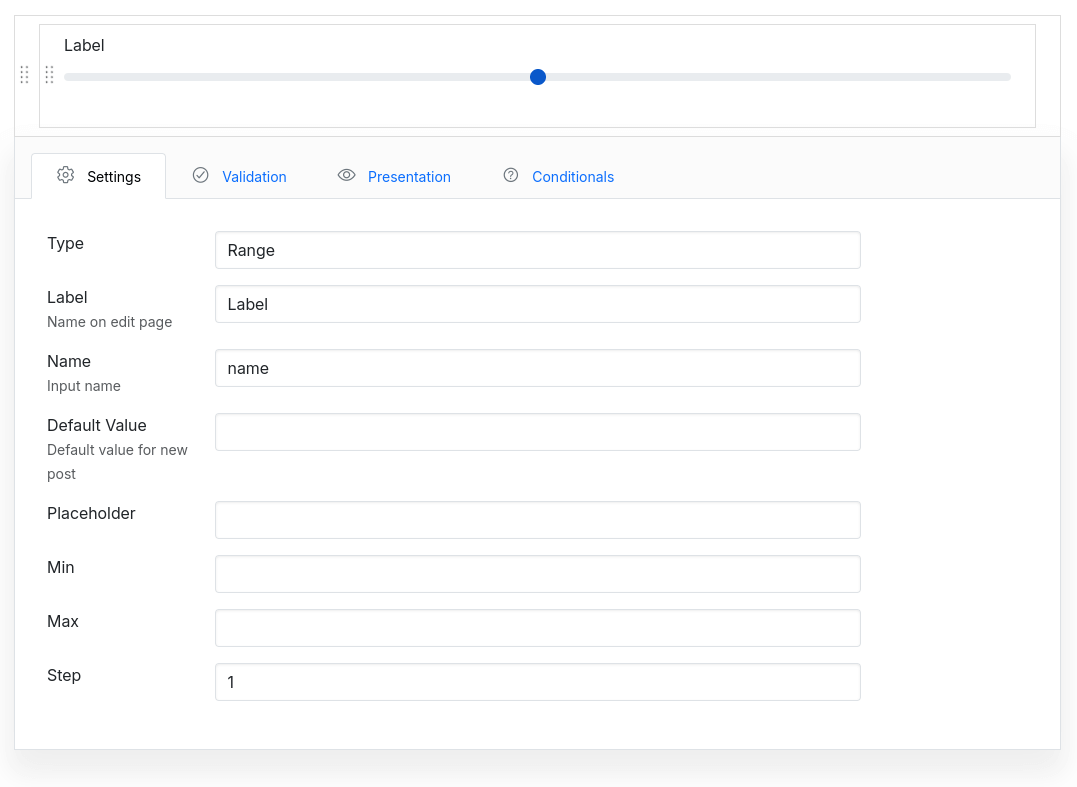Click the inner drag handle next to the slider
Viewport: 1077px width, 787px height.
click(49, 75)
